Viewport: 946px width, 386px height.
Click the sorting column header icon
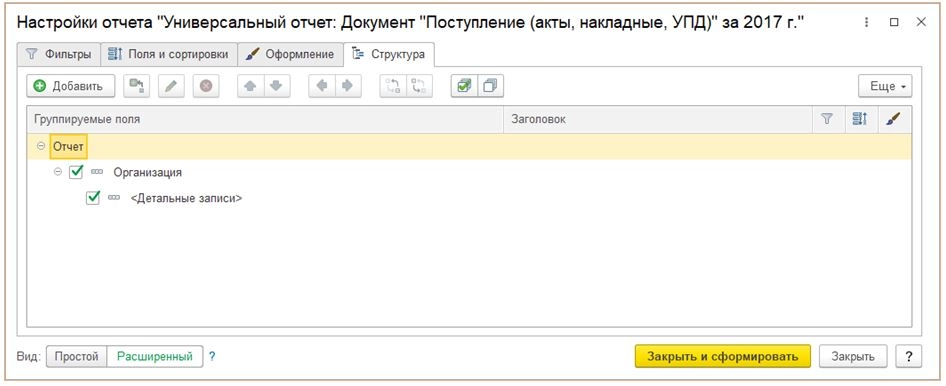pyautogui.click(x=859, y=119)
